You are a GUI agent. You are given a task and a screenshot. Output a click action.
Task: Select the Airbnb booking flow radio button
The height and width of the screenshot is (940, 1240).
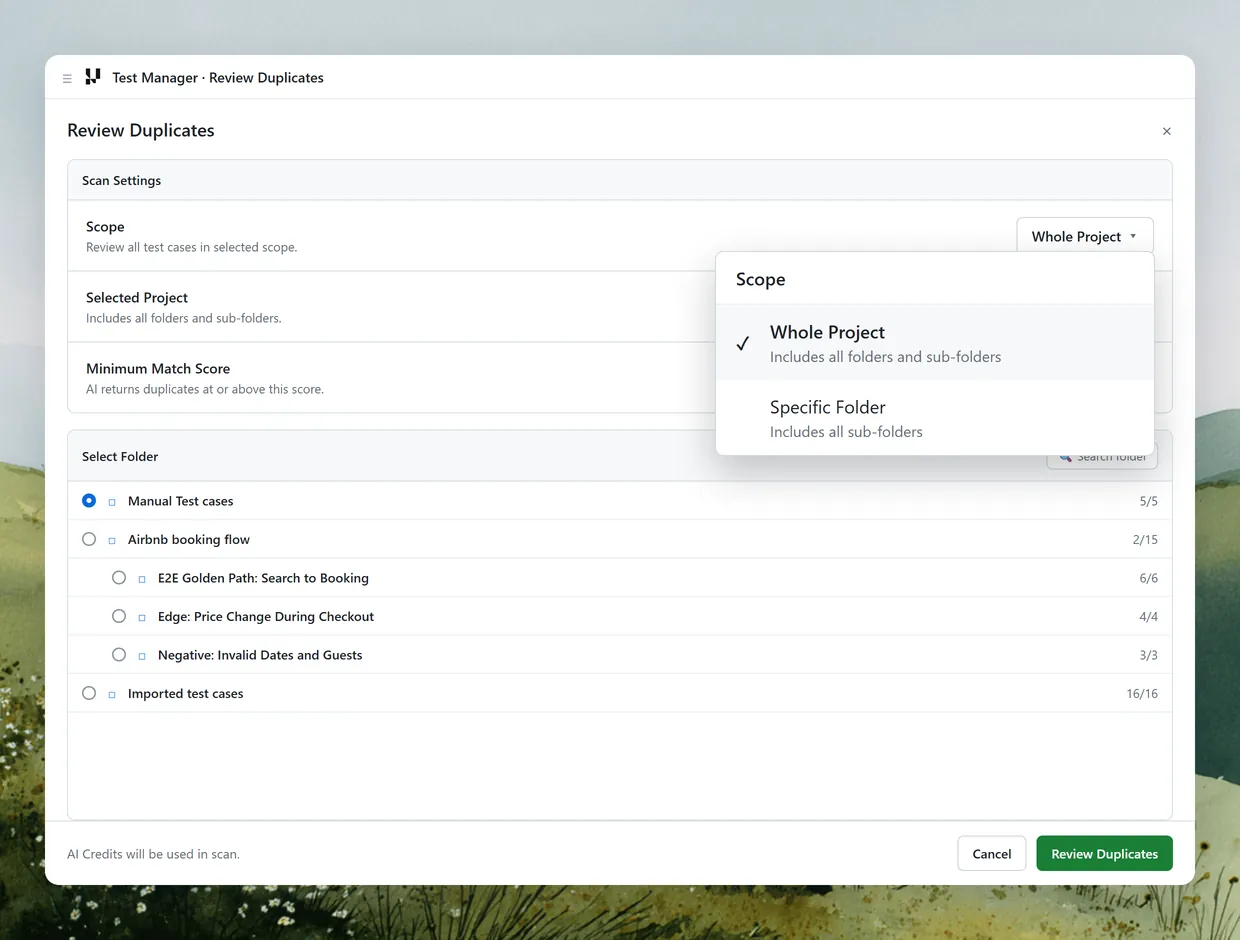(89, 539)
